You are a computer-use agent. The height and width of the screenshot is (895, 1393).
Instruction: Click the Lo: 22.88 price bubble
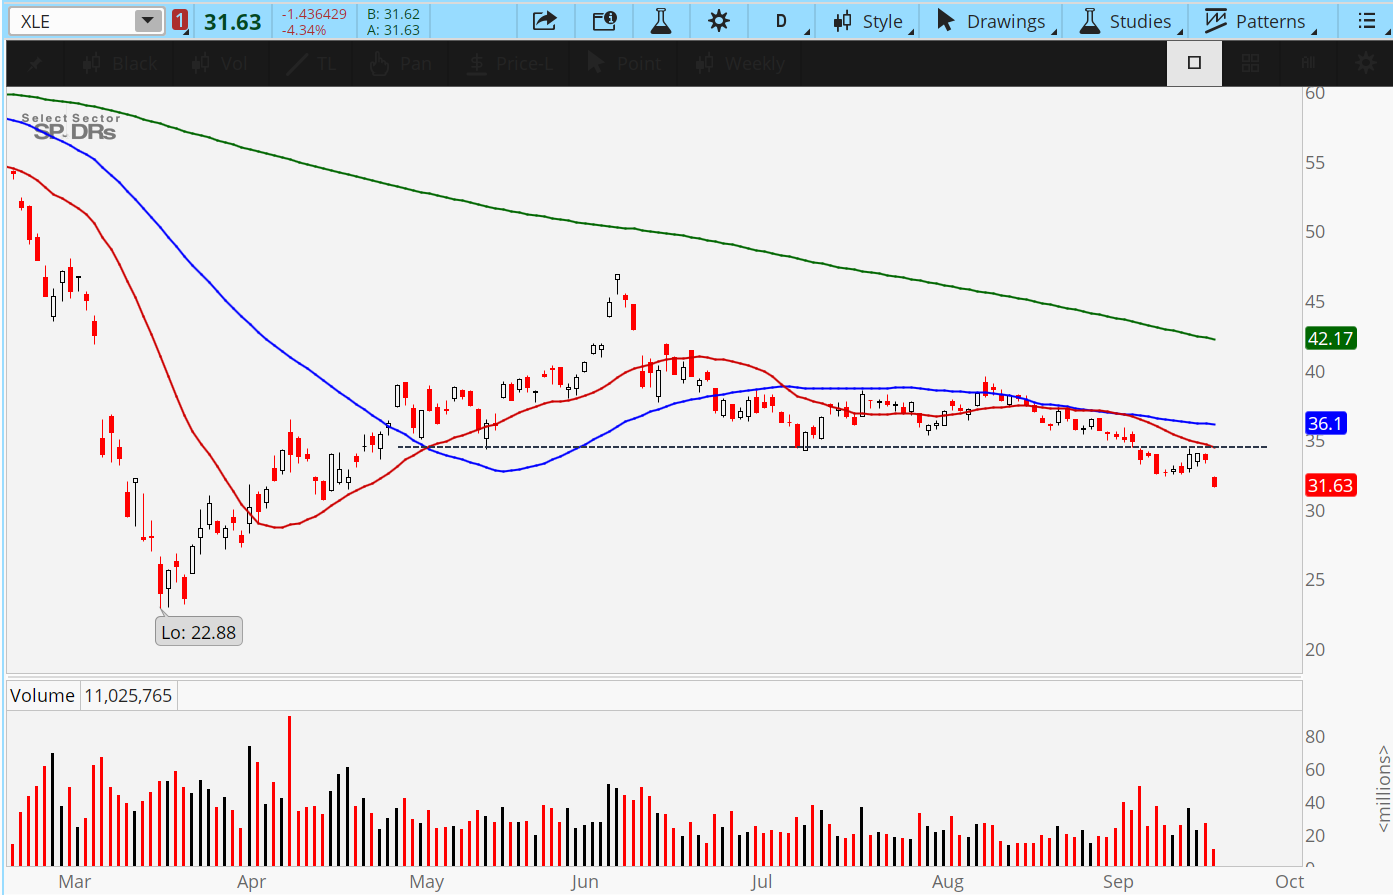point(199,632)
